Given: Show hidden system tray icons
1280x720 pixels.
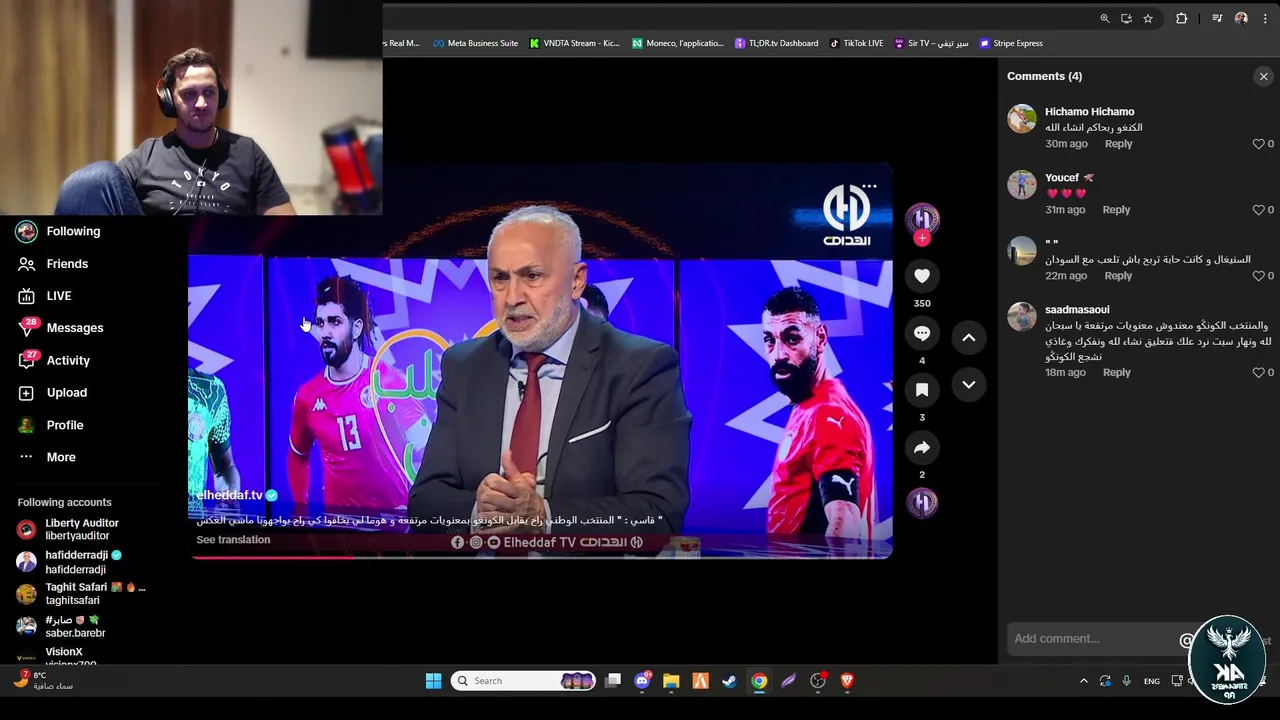Looking at the screenshot, I should (x=1083, y=681).
